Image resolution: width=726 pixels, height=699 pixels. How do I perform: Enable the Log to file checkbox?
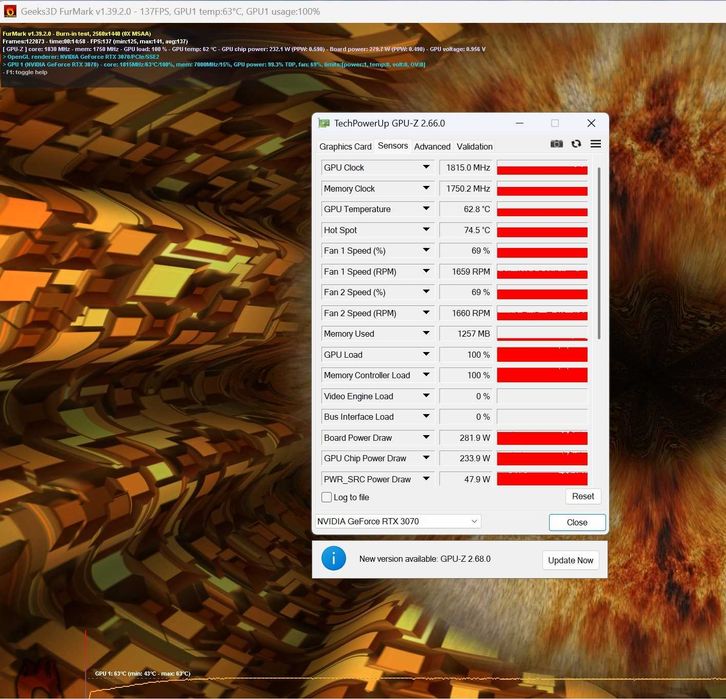326,497
